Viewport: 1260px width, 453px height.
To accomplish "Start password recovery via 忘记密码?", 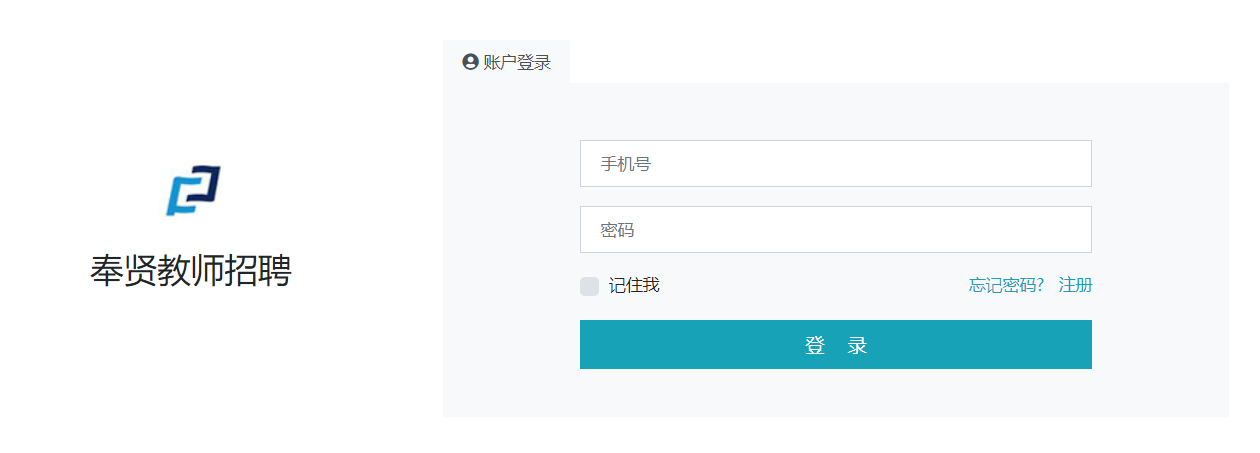I will tap(1006, 286).
